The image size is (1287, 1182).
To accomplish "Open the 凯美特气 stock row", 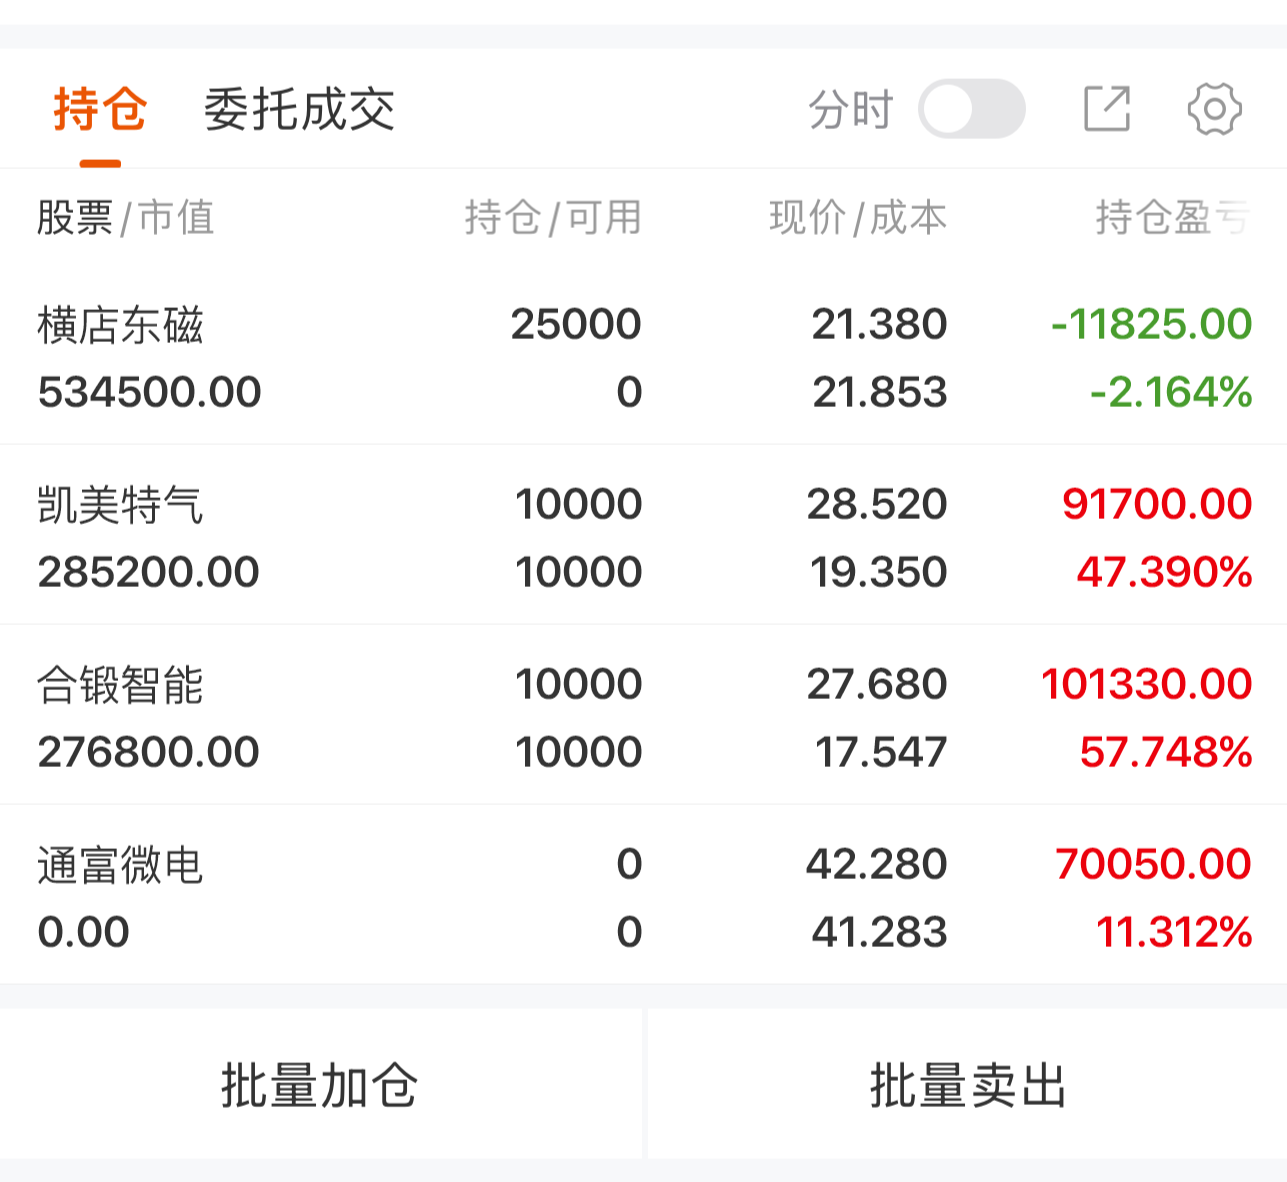I will tap(121, 506).
